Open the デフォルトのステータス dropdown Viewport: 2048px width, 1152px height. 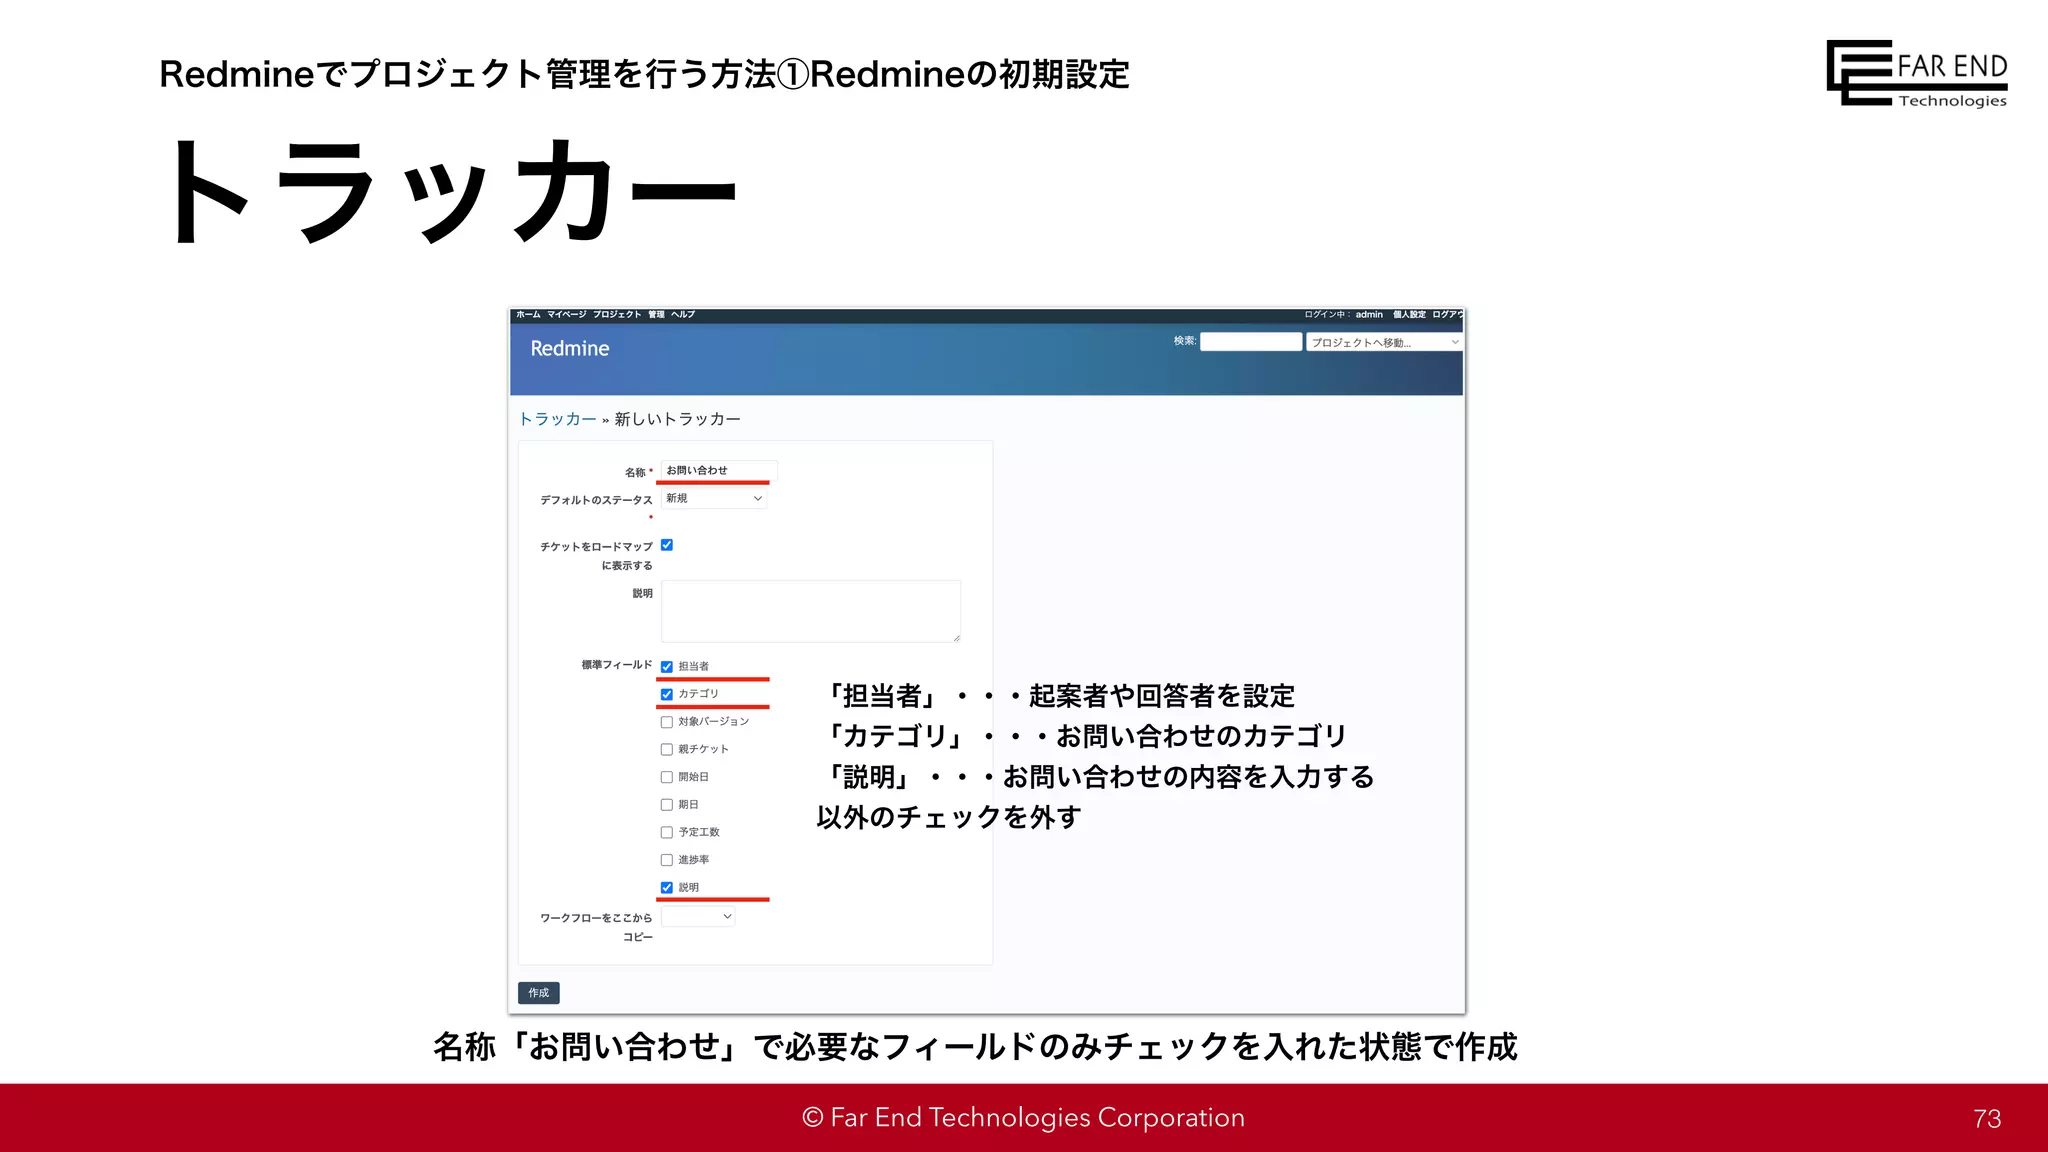(x=714, y=498)
